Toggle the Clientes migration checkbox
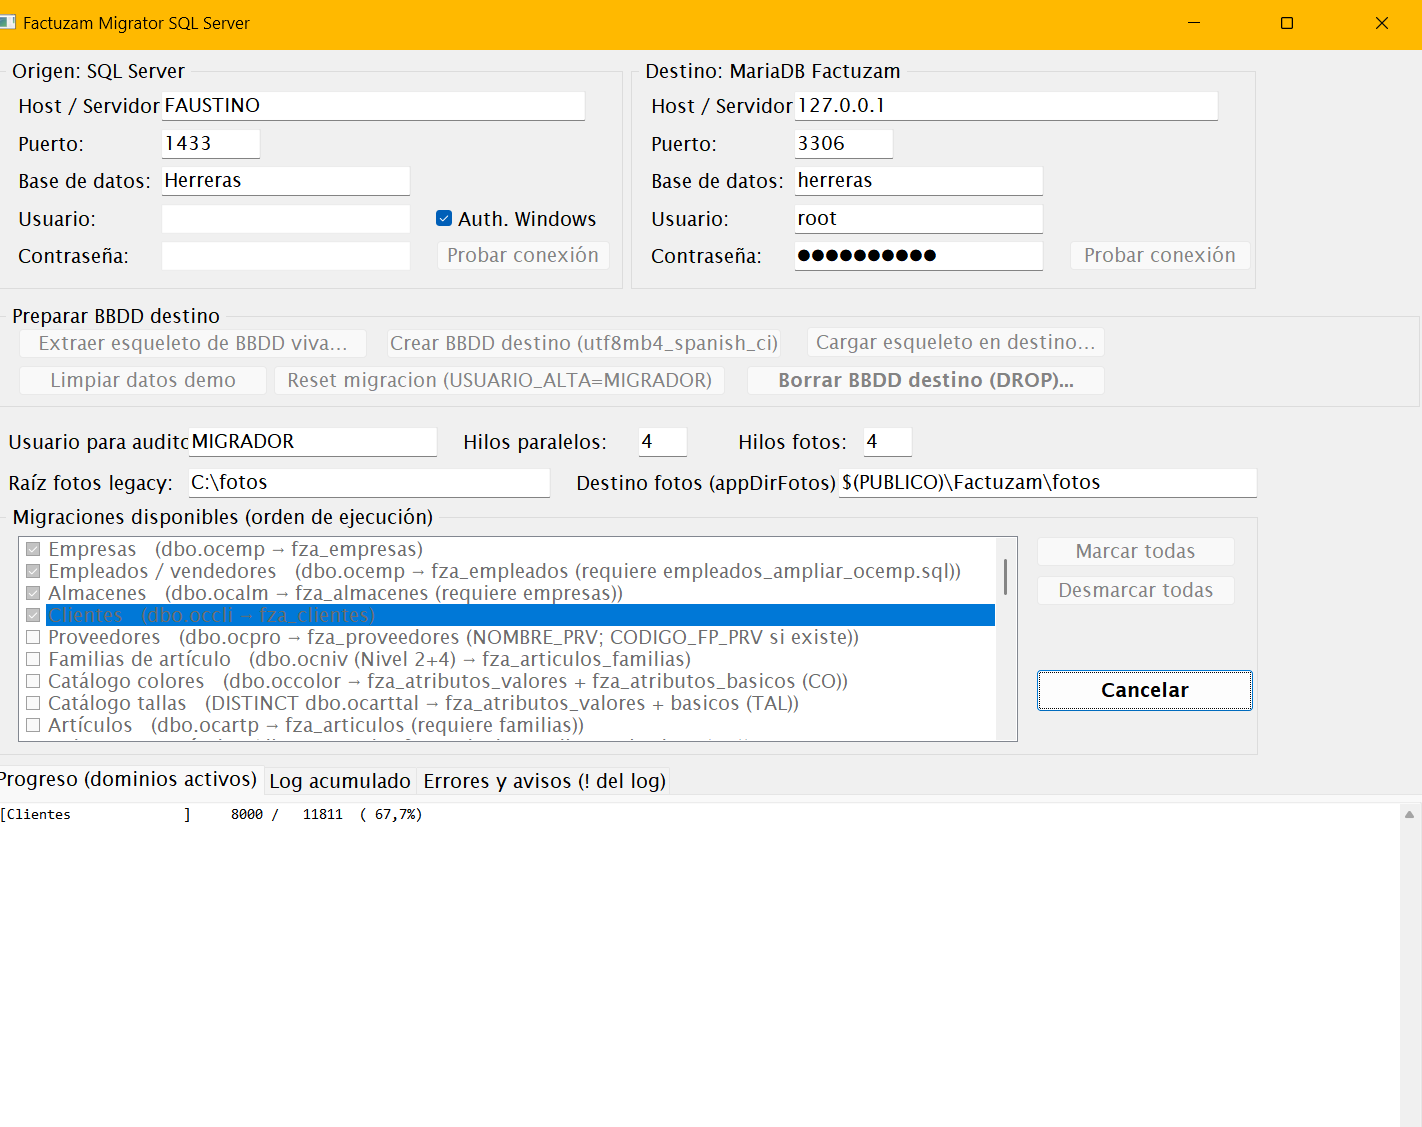Screen dimensions: 1422x1127 [x=33, y=615]
